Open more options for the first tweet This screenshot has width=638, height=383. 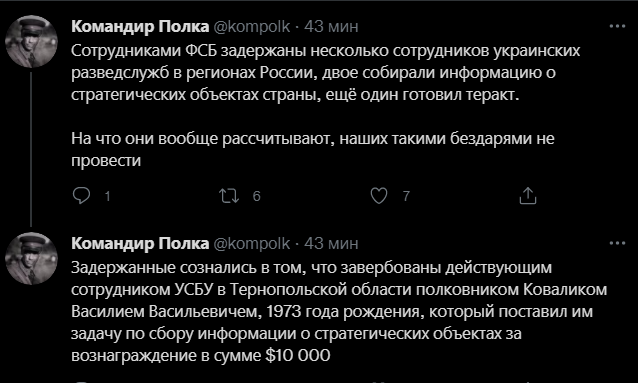point(617,26)
